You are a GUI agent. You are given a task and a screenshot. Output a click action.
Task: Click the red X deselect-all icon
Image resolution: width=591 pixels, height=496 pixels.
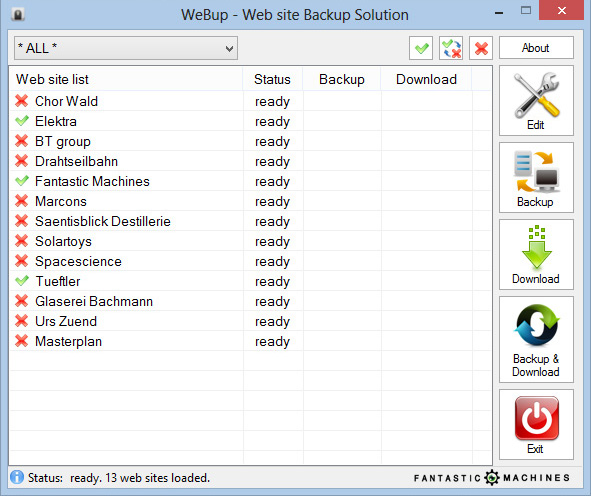(481, 48)
